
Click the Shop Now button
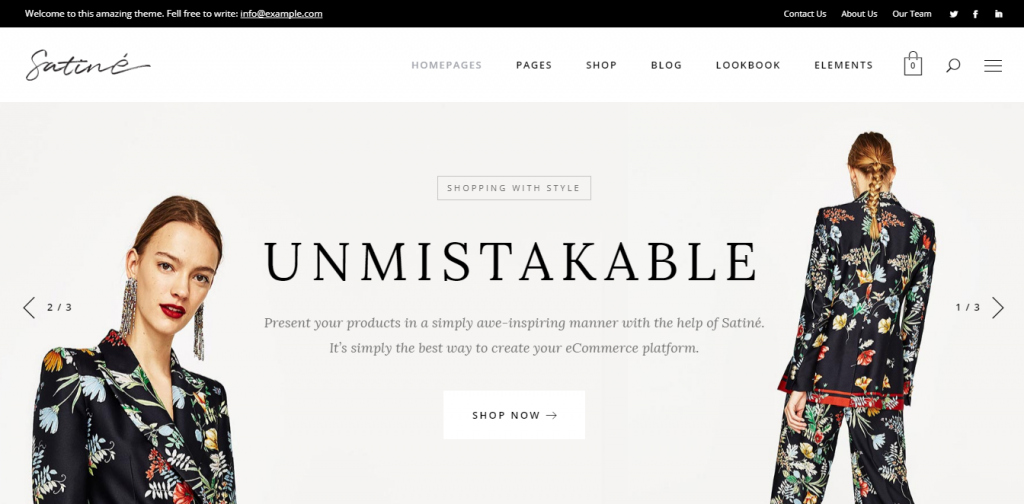(514, 415)
